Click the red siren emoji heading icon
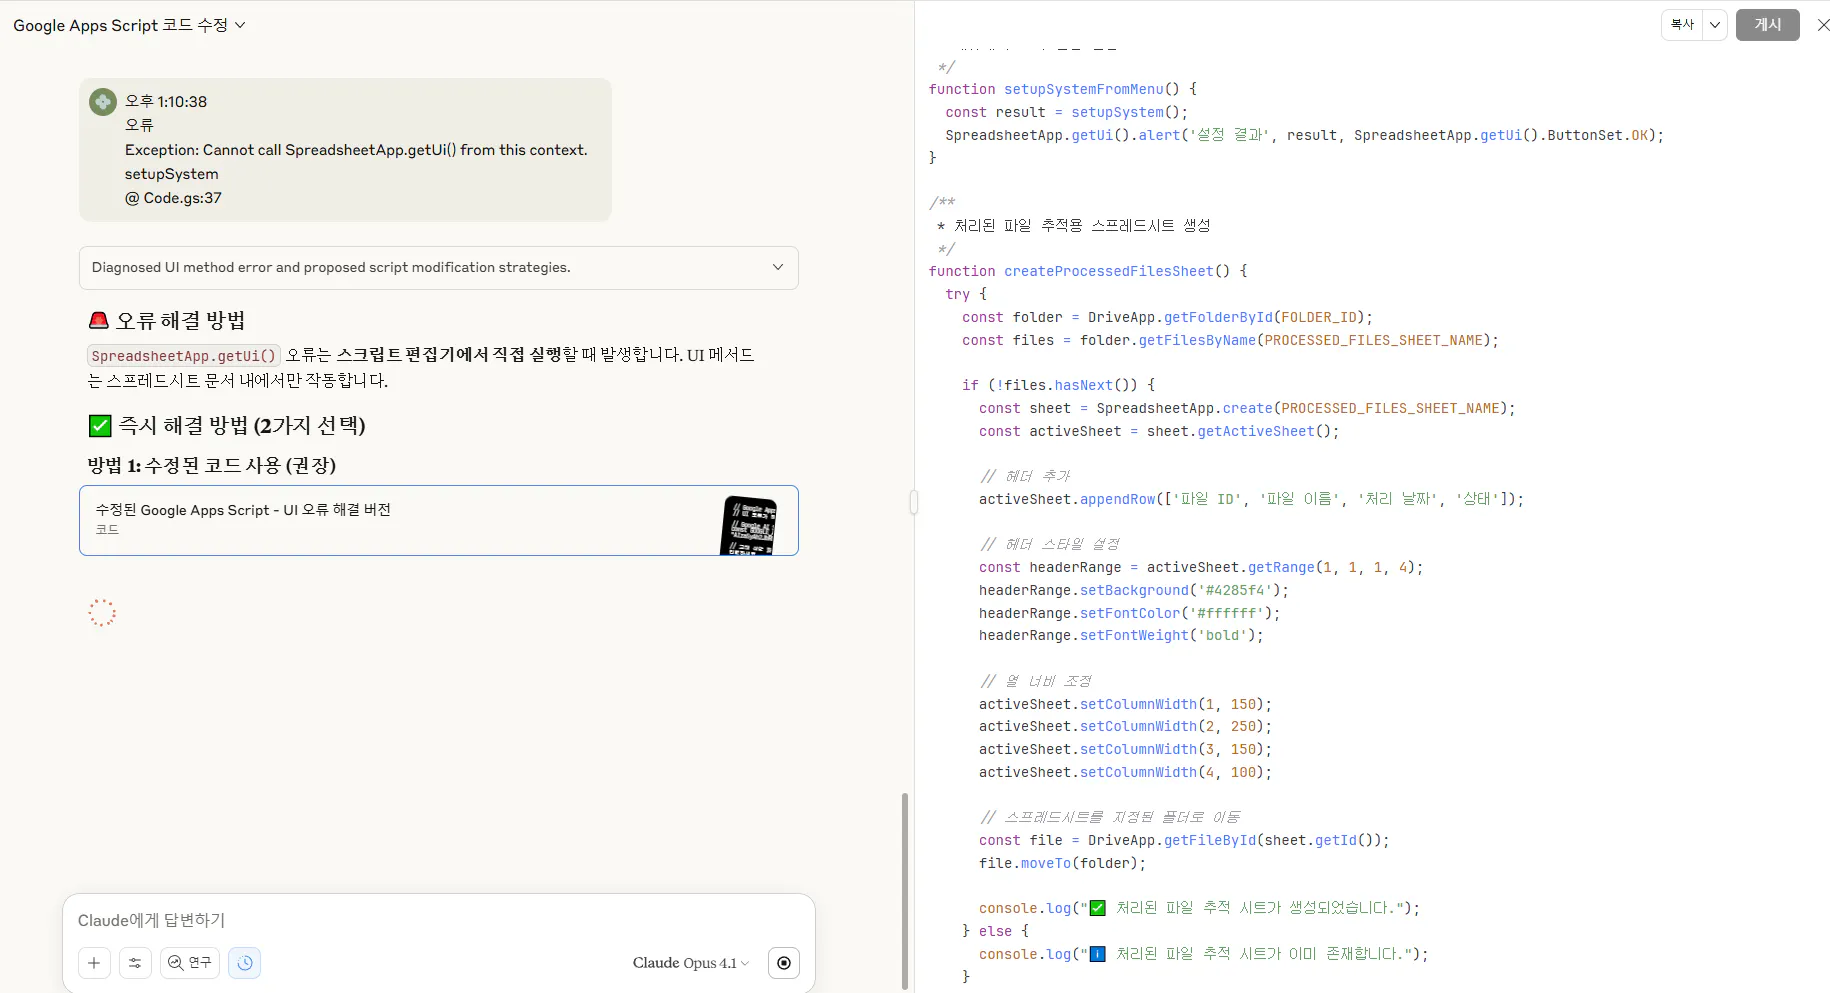Screen dimensions: 1830x993 pyautogui.click(x=99, y=321)
